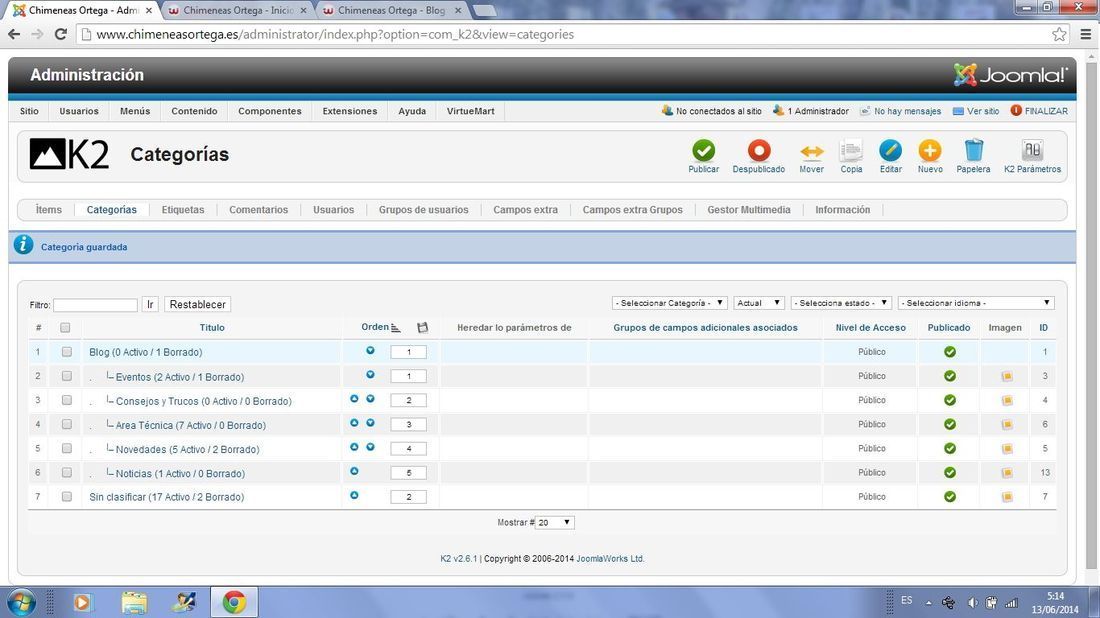This screenshot has width=1100, height=618.
Task: Click the Copia toolbar icon
Action: coord(851,151)
